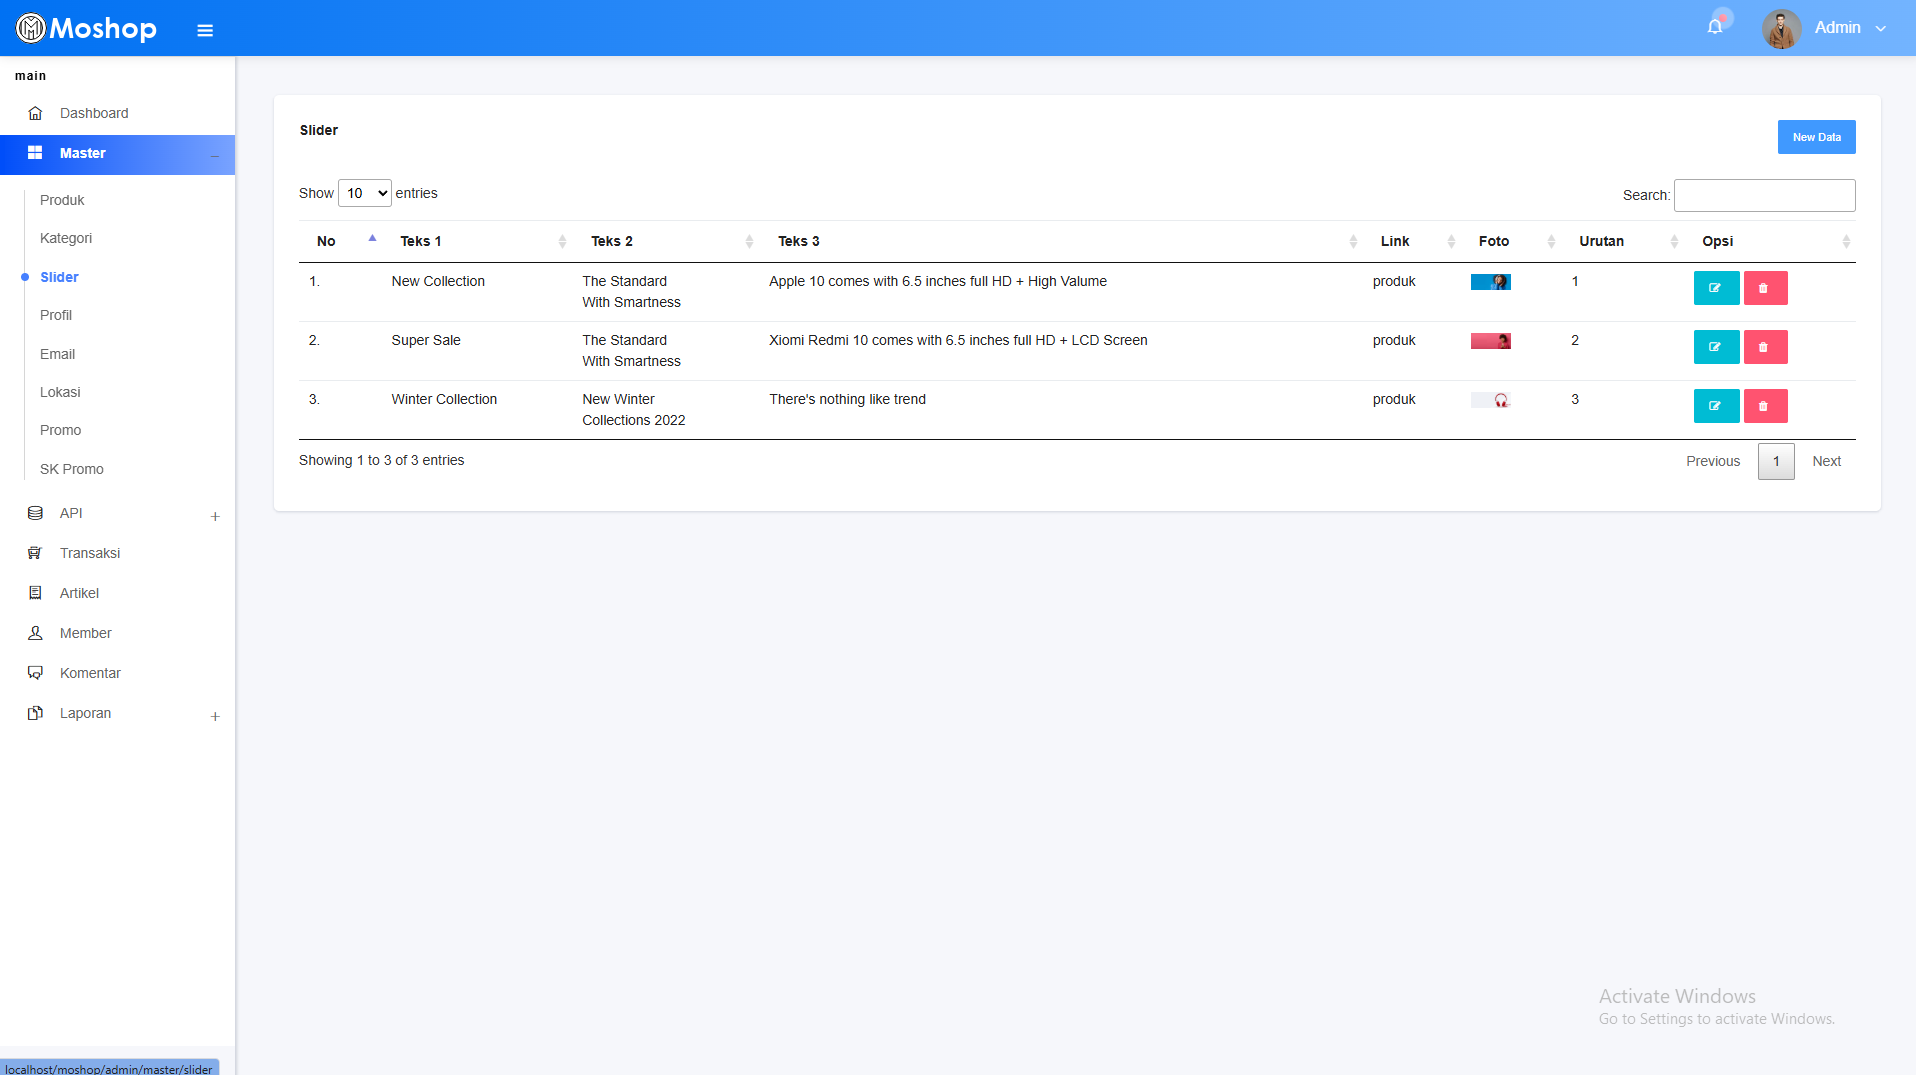Click the New Data button
Viewport: 1916px width, 1075px height.
click(x=1816, y=137)
